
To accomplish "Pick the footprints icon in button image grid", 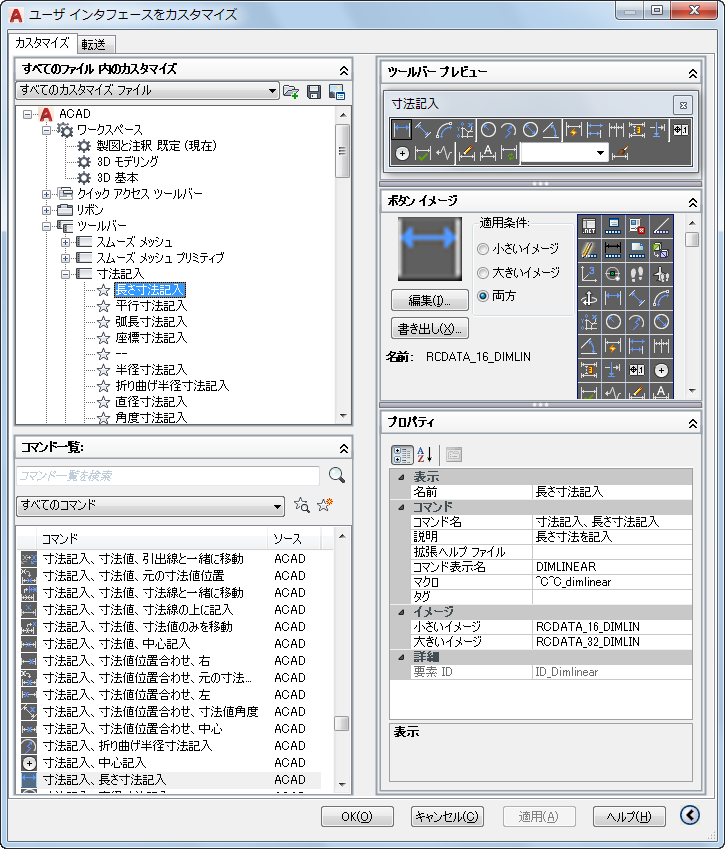I will point(637,274).
